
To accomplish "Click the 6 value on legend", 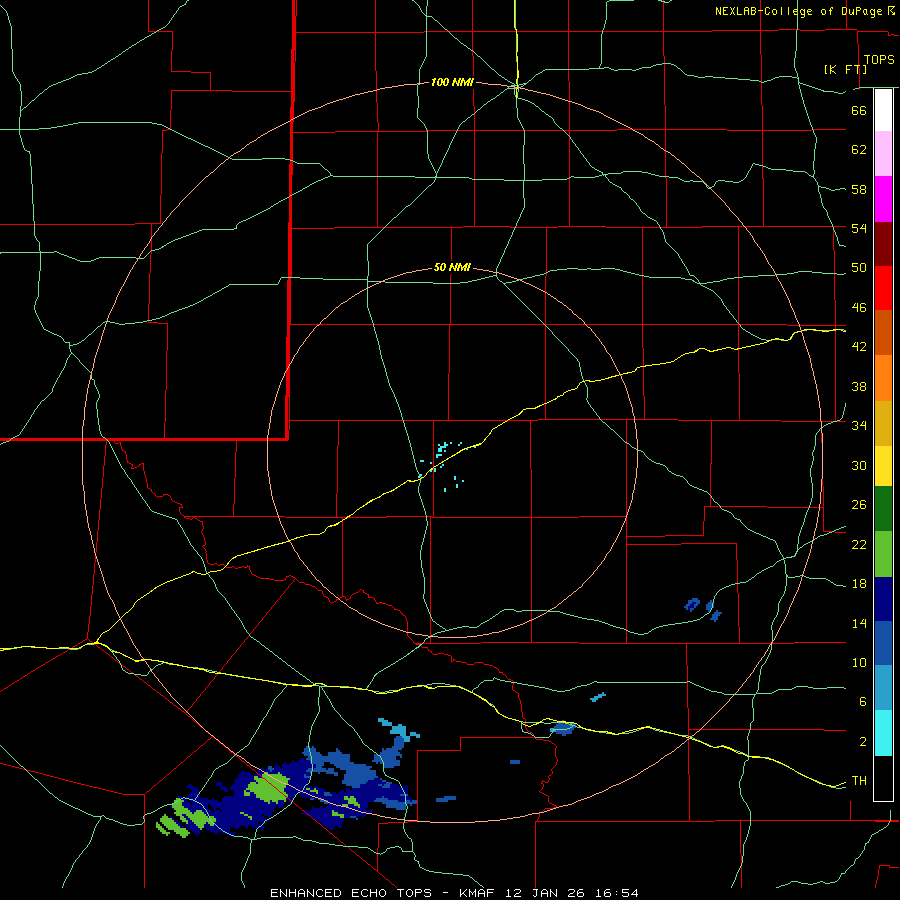I will 863,702.
